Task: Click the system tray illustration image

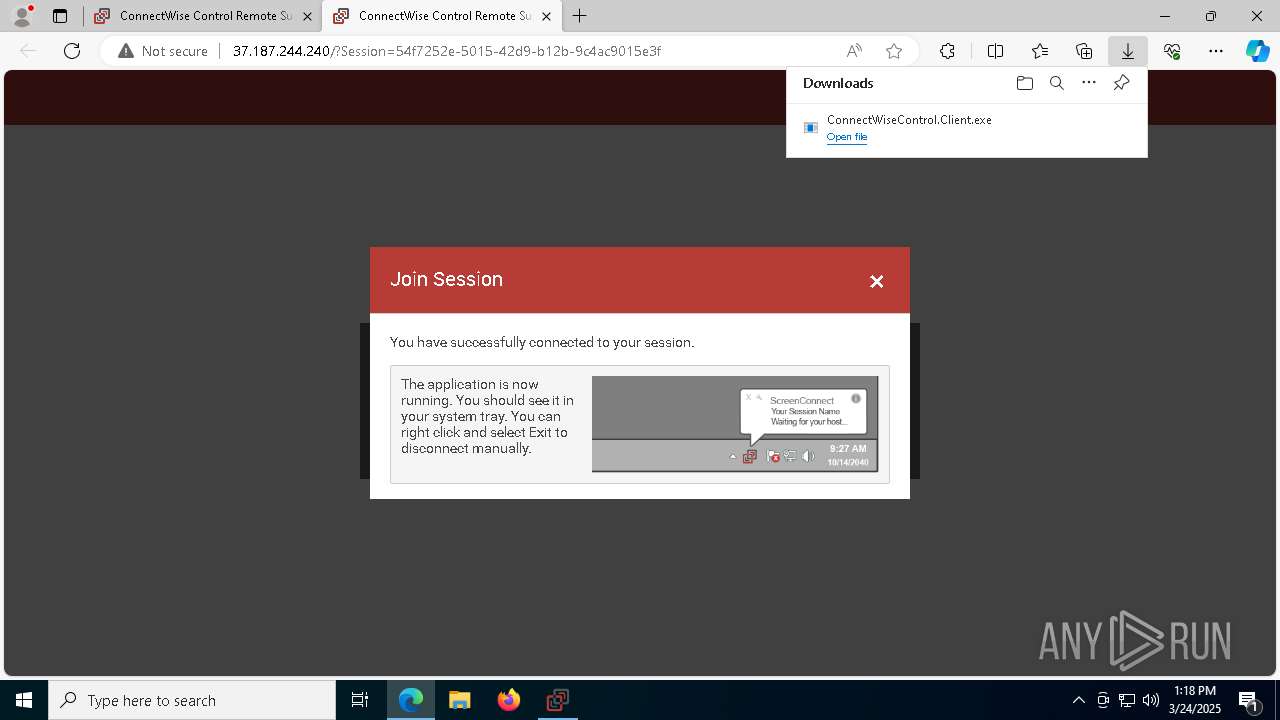Action: pos(735,424)
